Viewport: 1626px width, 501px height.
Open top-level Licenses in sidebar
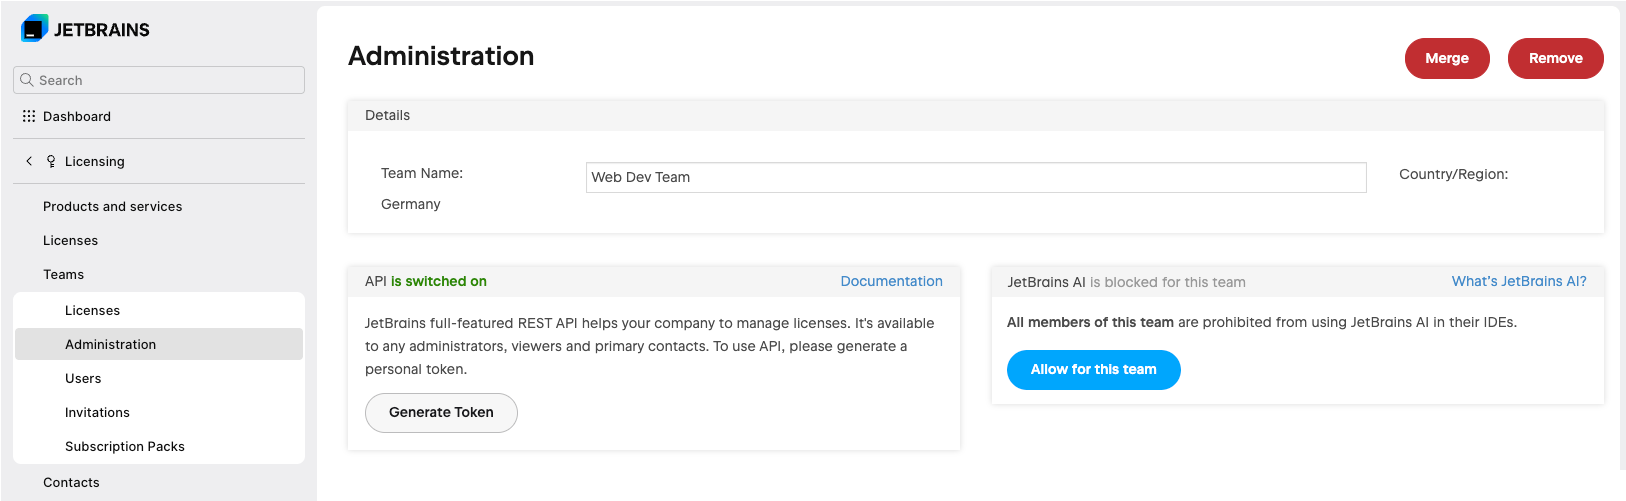point(71,240)
